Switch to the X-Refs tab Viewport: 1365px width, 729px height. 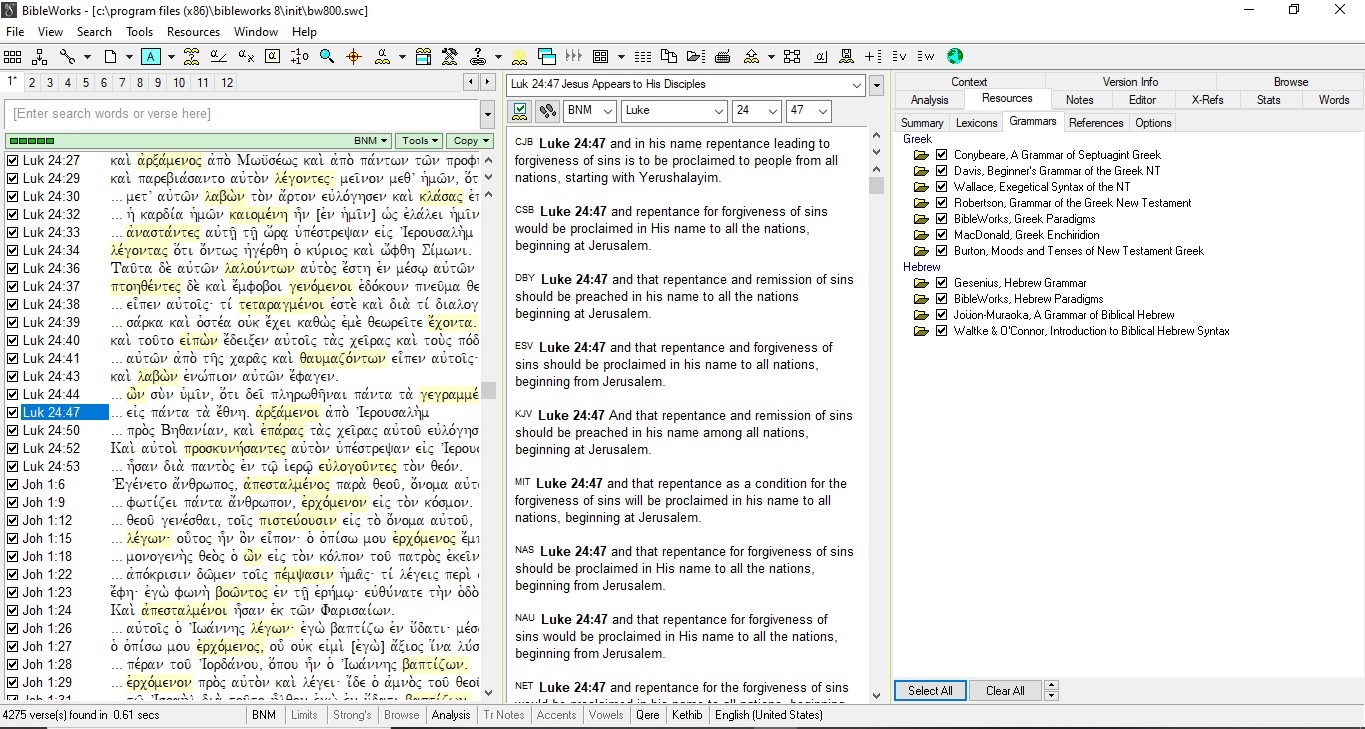point(1207,100)
